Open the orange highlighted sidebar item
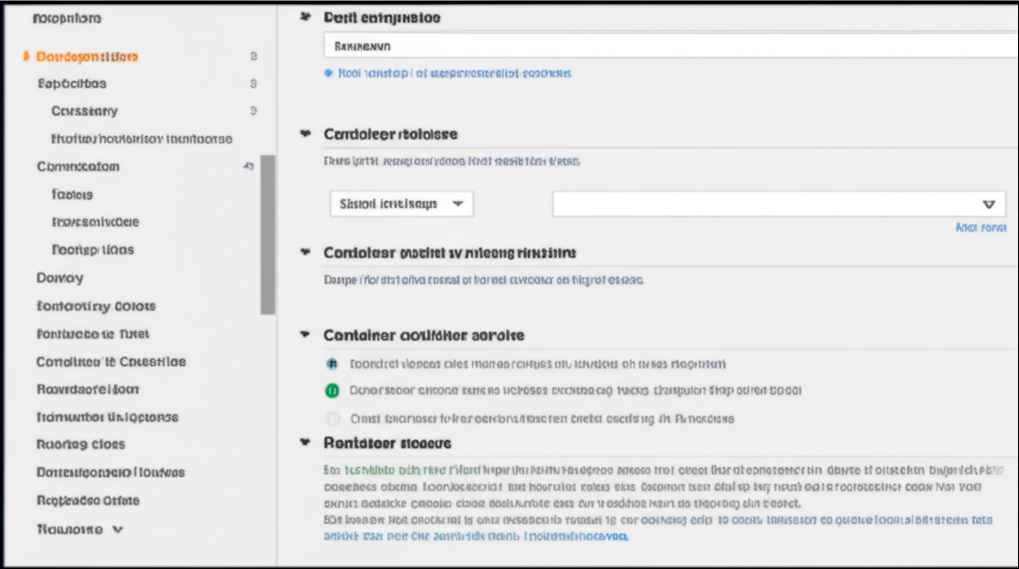Viewport: 1019px width, 569px height. coord(87,57)
